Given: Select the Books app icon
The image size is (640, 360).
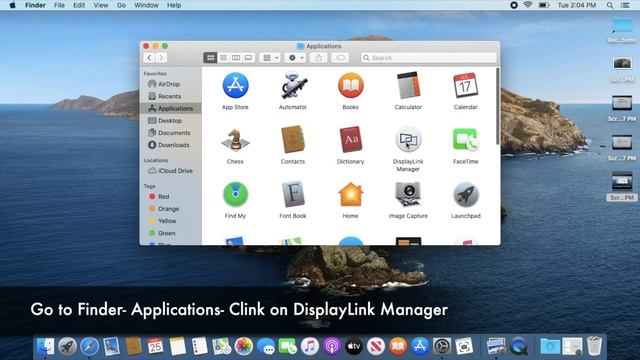Looking at the screenshot, I should click(x=351, y=85).
